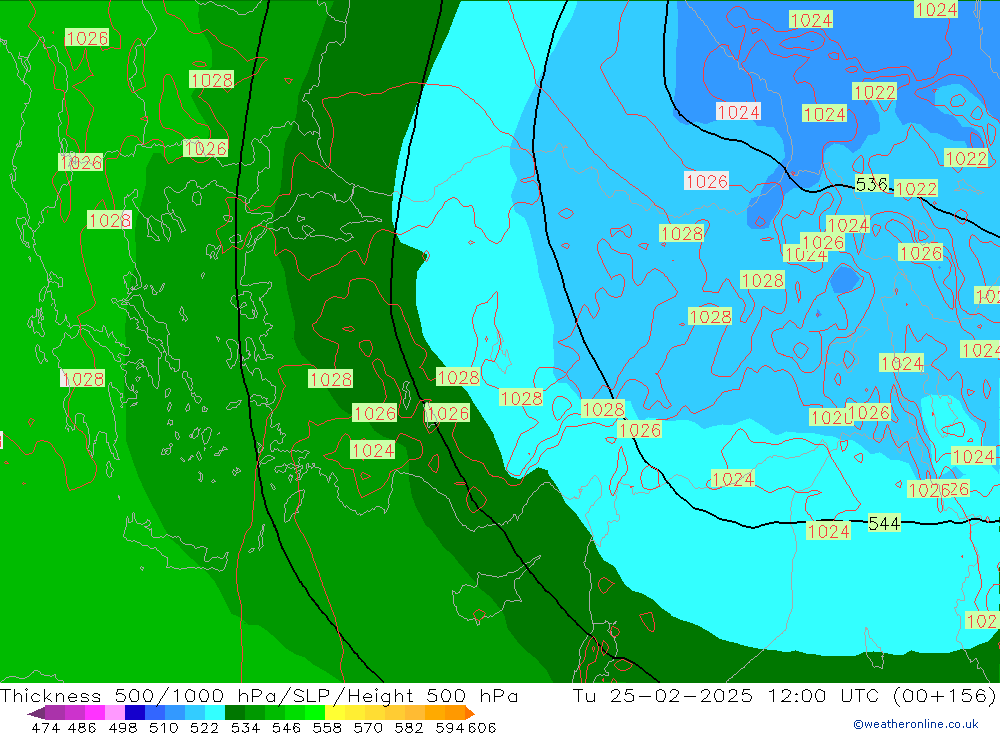Viewport: 1000px width, 733px height.
Task: Click the legend value 498
Action: coord(122,727)
